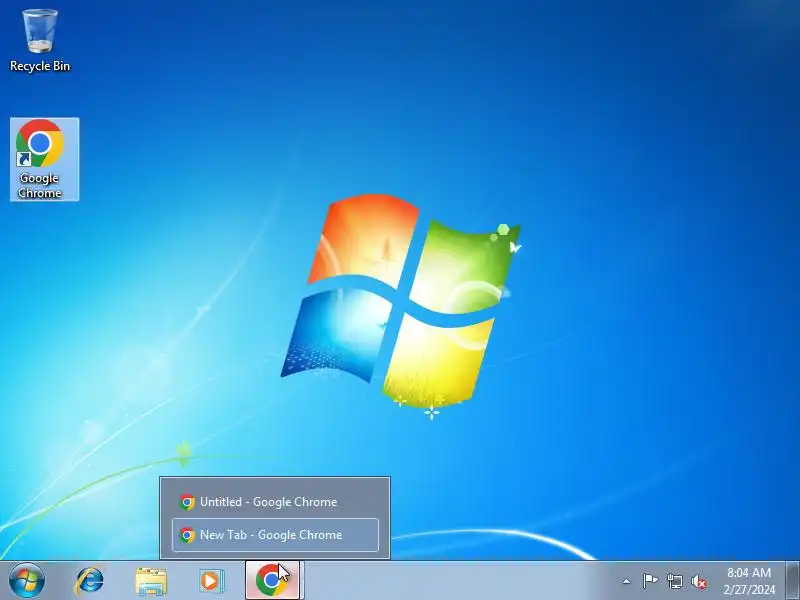Launch Windows Media Player from taskbar

pos(211,581)
